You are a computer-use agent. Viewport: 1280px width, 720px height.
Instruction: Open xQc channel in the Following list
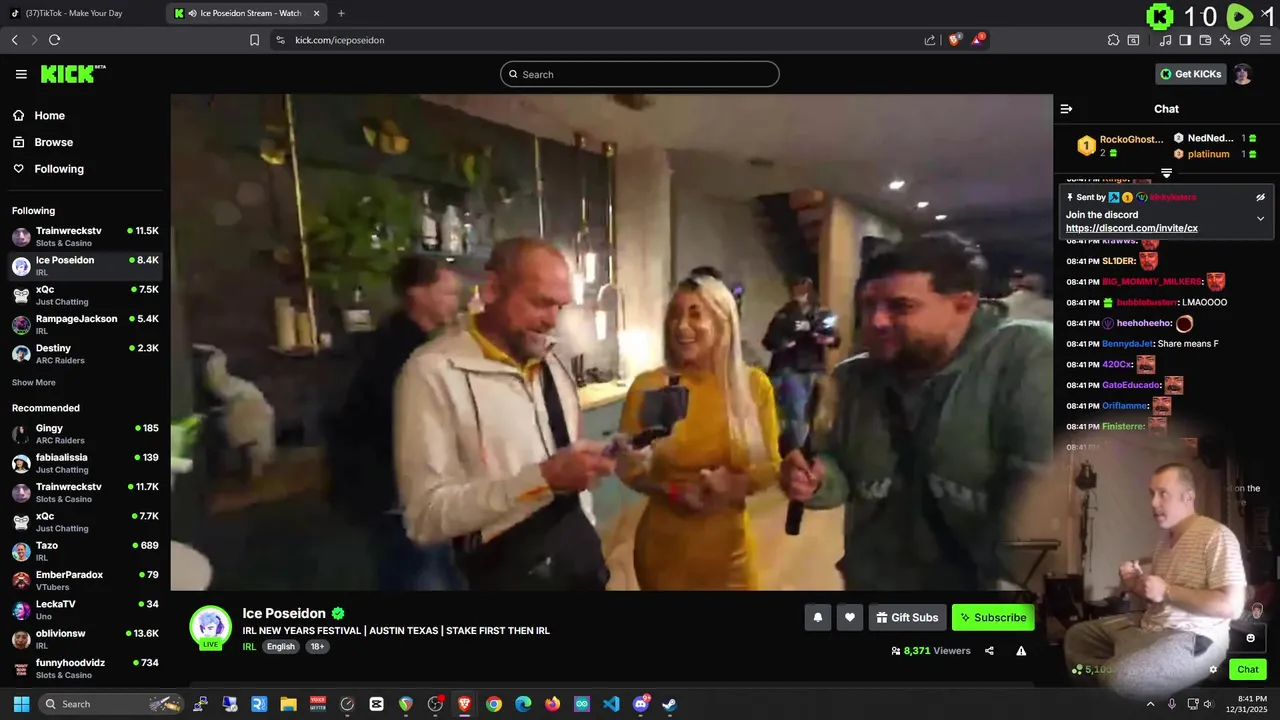[x=85, y=295]
